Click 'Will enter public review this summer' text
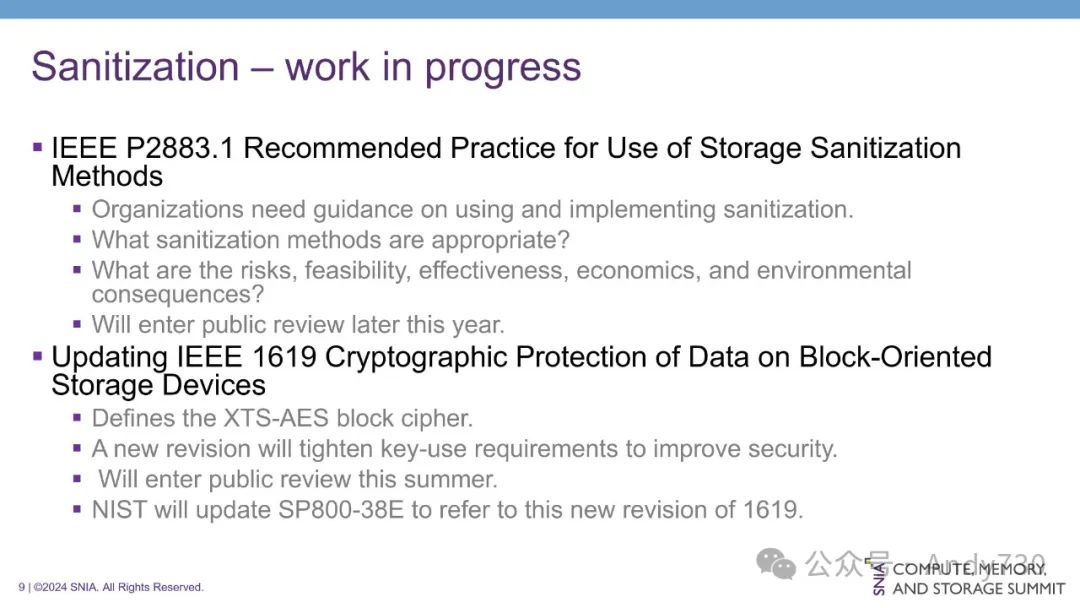The image size is (1080, 608). coord(297,479)
